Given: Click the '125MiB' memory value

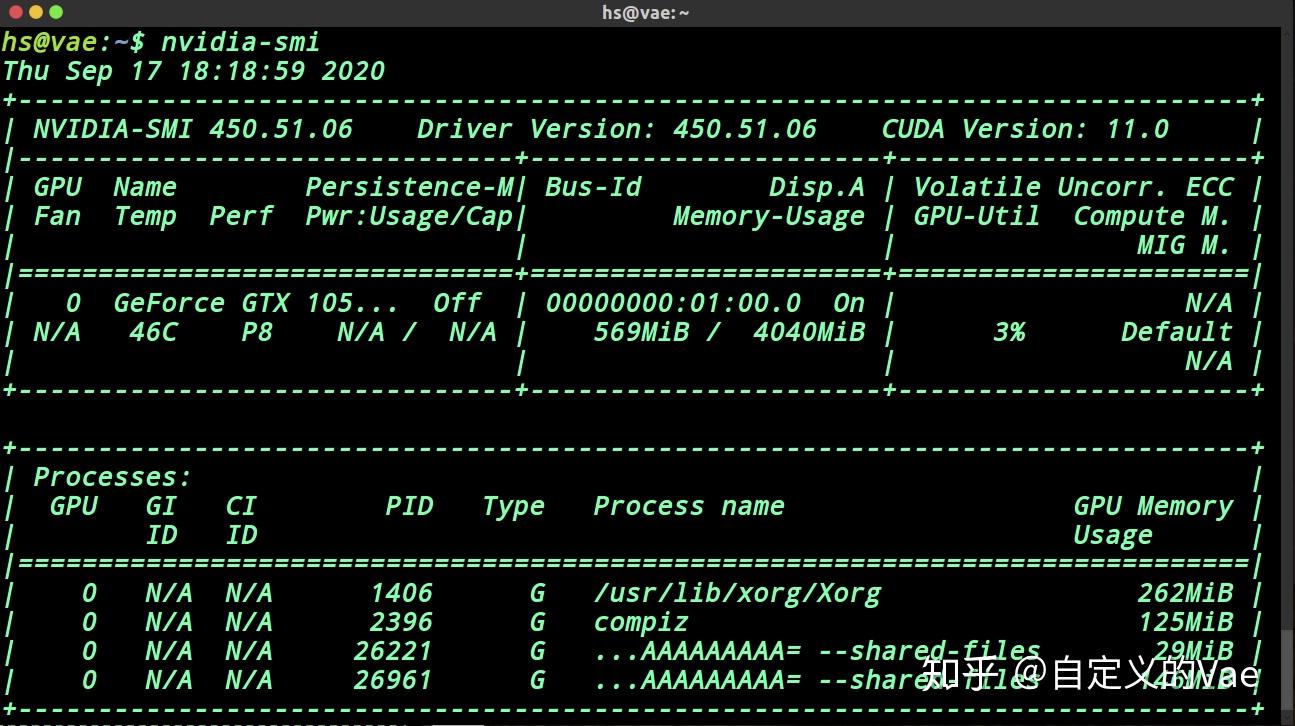Looking at the screenshot, I should 1185,622.
